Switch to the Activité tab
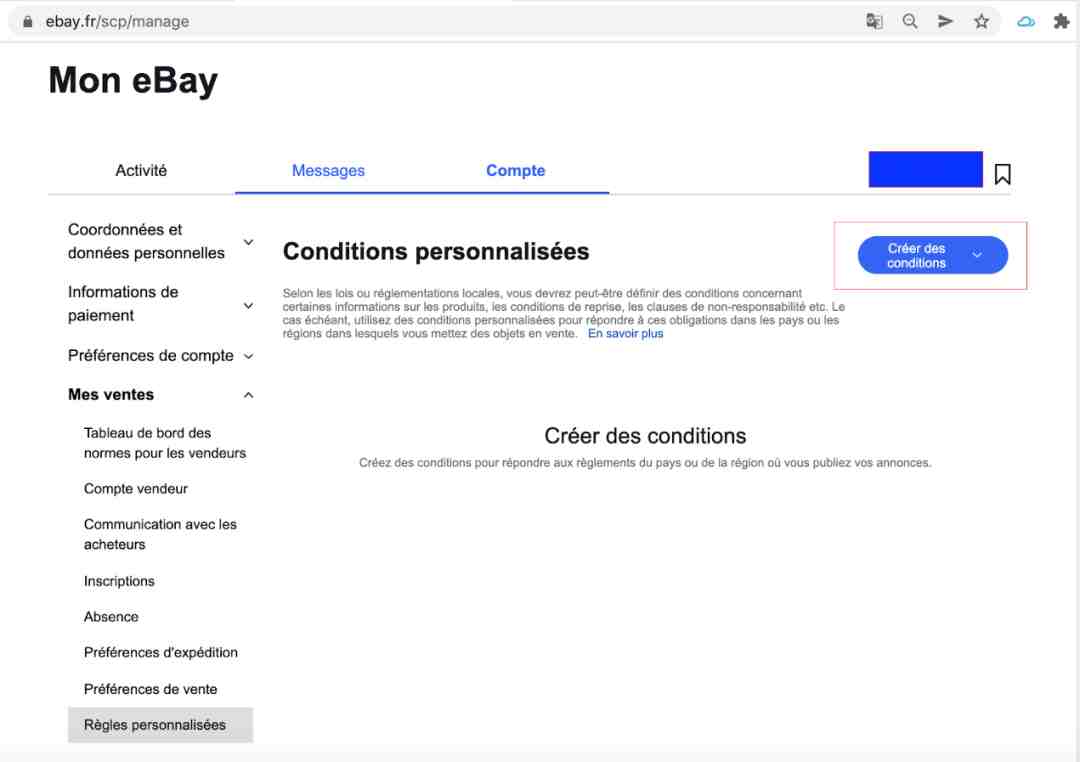Viewport: 1080px width, 762px height. (x=141, y=170)
